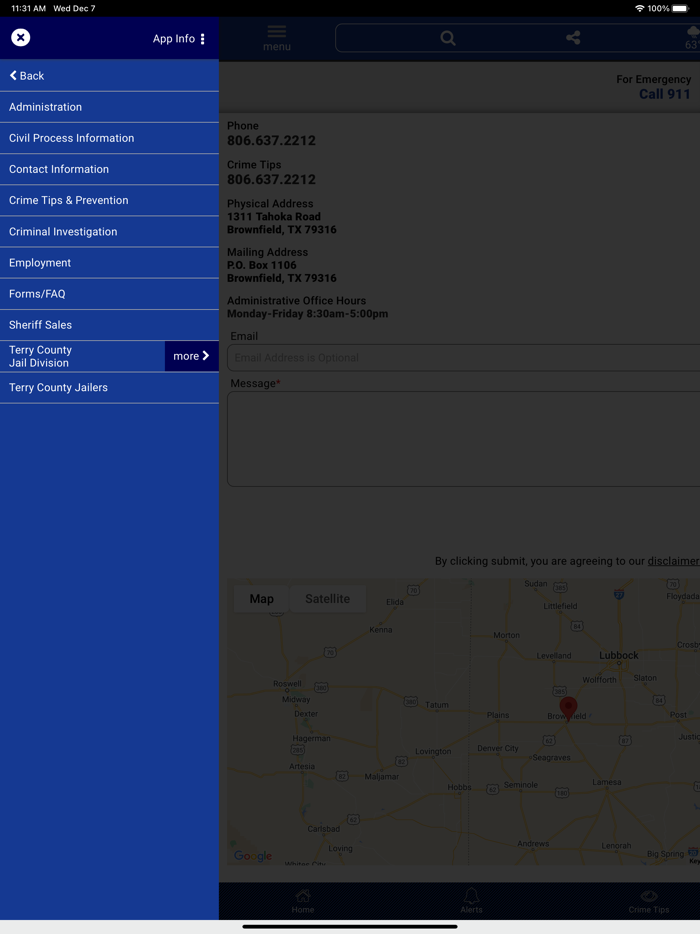Image resolution: width=700 pixels, height=934 pixels.
Task: Open Crime Tips & Prevention
Action: click(x=109, y=200)
